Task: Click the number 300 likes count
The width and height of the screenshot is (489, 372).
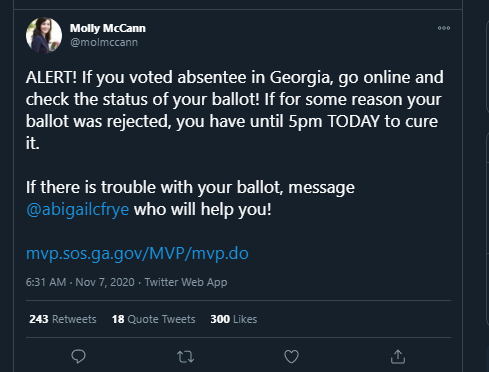Action: (220, 319)
